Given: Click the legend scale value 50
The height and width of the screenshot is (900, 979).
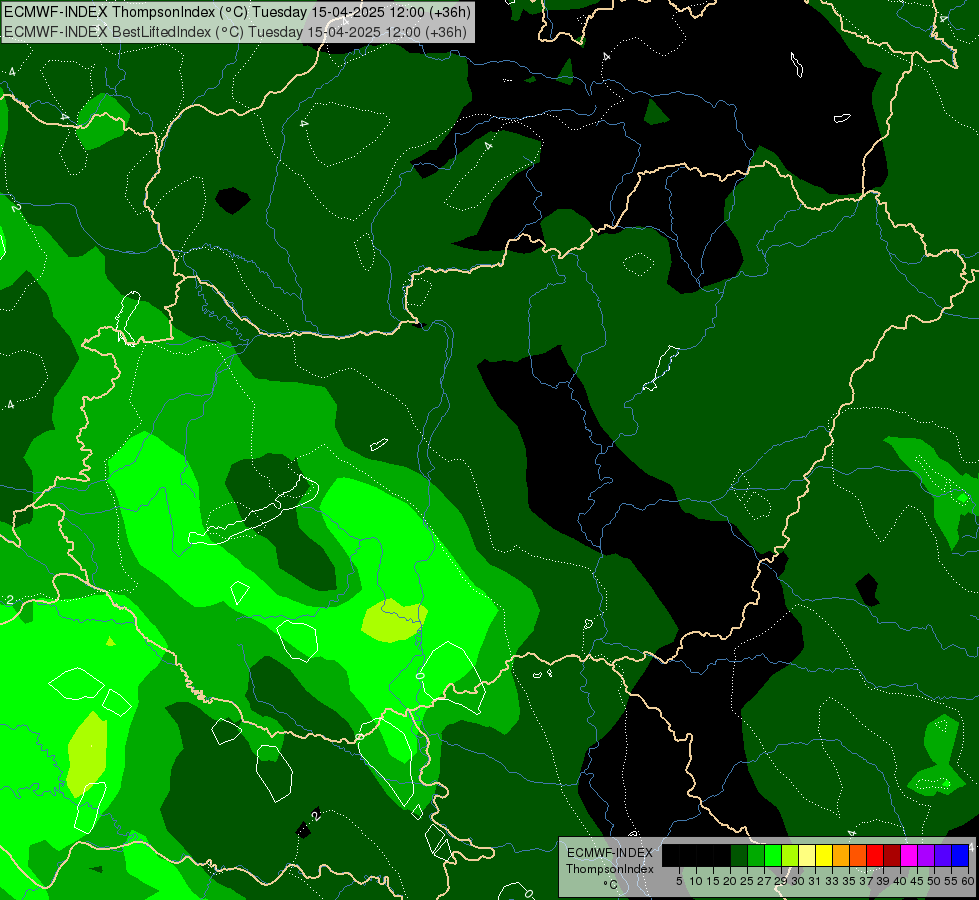Looking at the screenshot, I should (933, 881).
